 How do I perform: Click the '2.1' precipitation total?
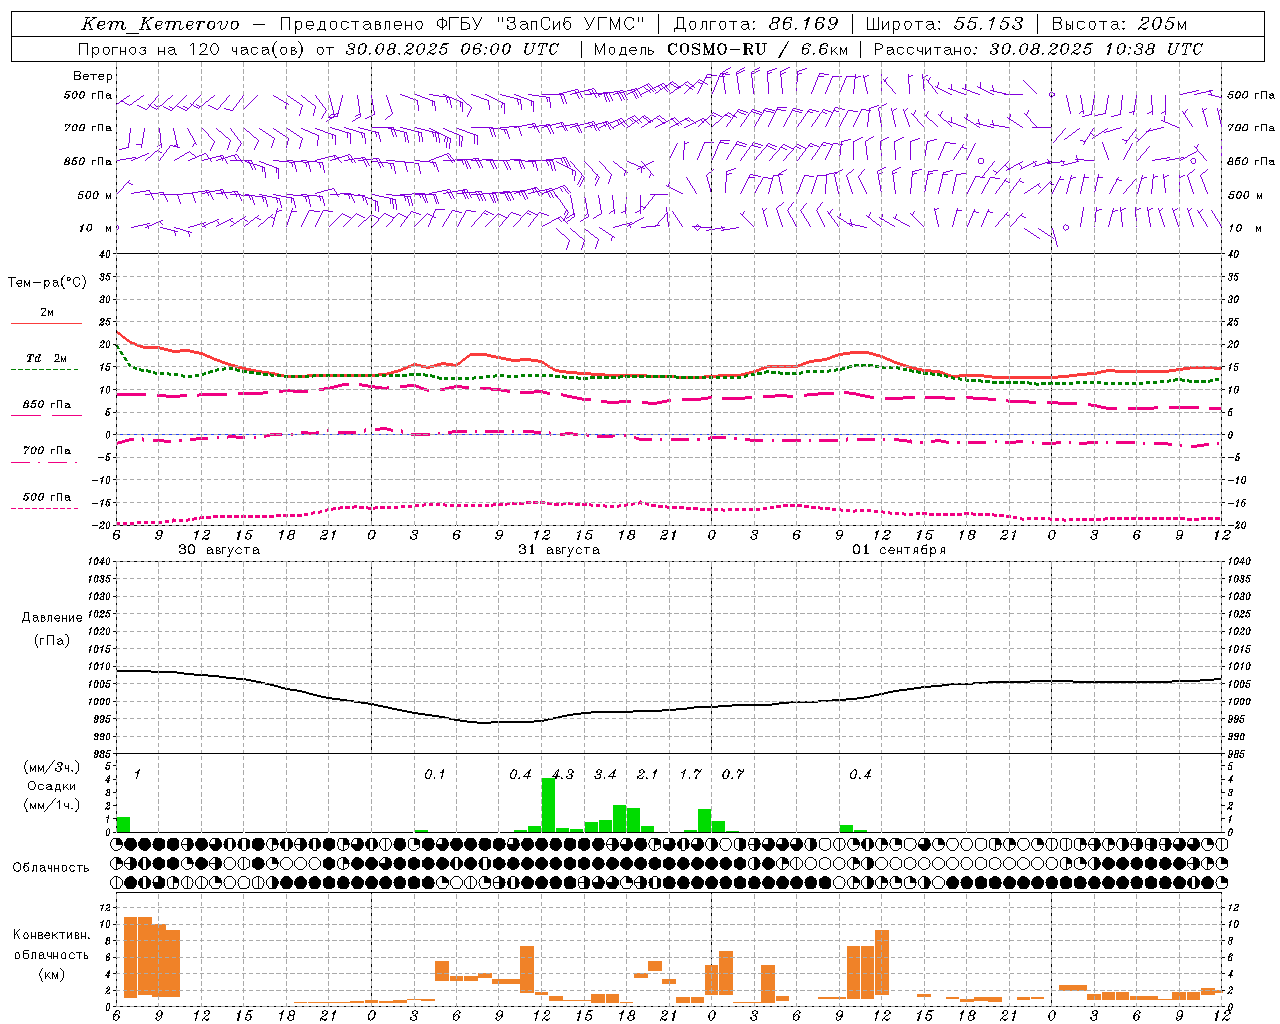pos(647,775)
